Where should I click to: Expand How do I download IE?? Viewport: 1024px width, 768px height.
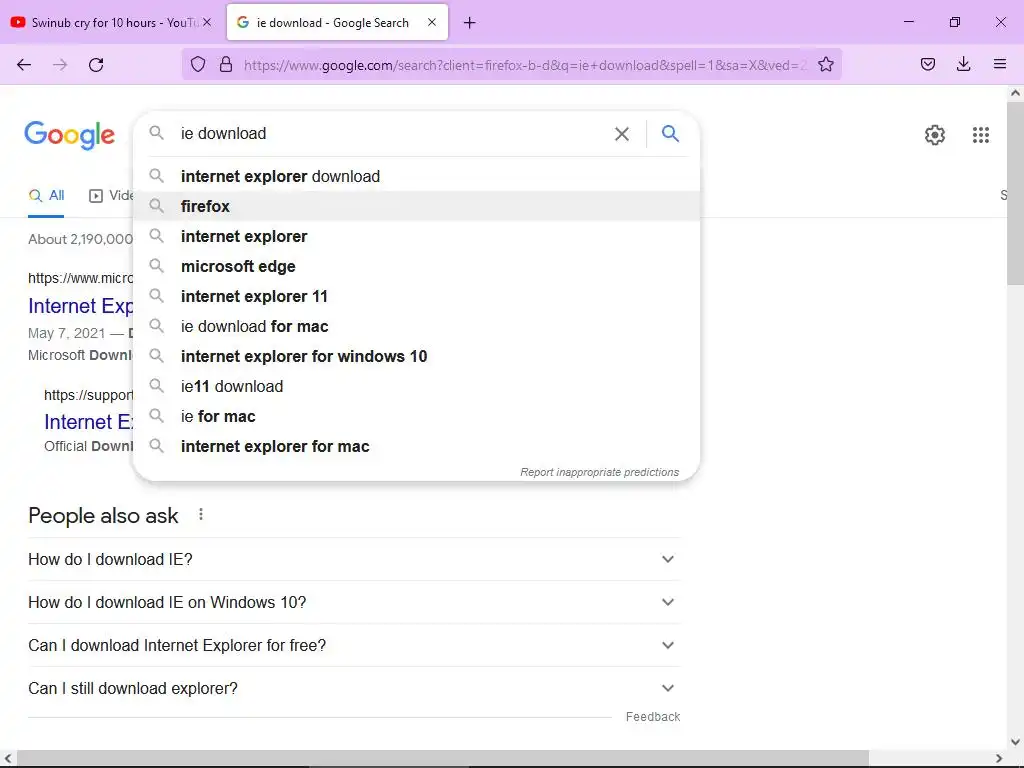tap(353, 560)
